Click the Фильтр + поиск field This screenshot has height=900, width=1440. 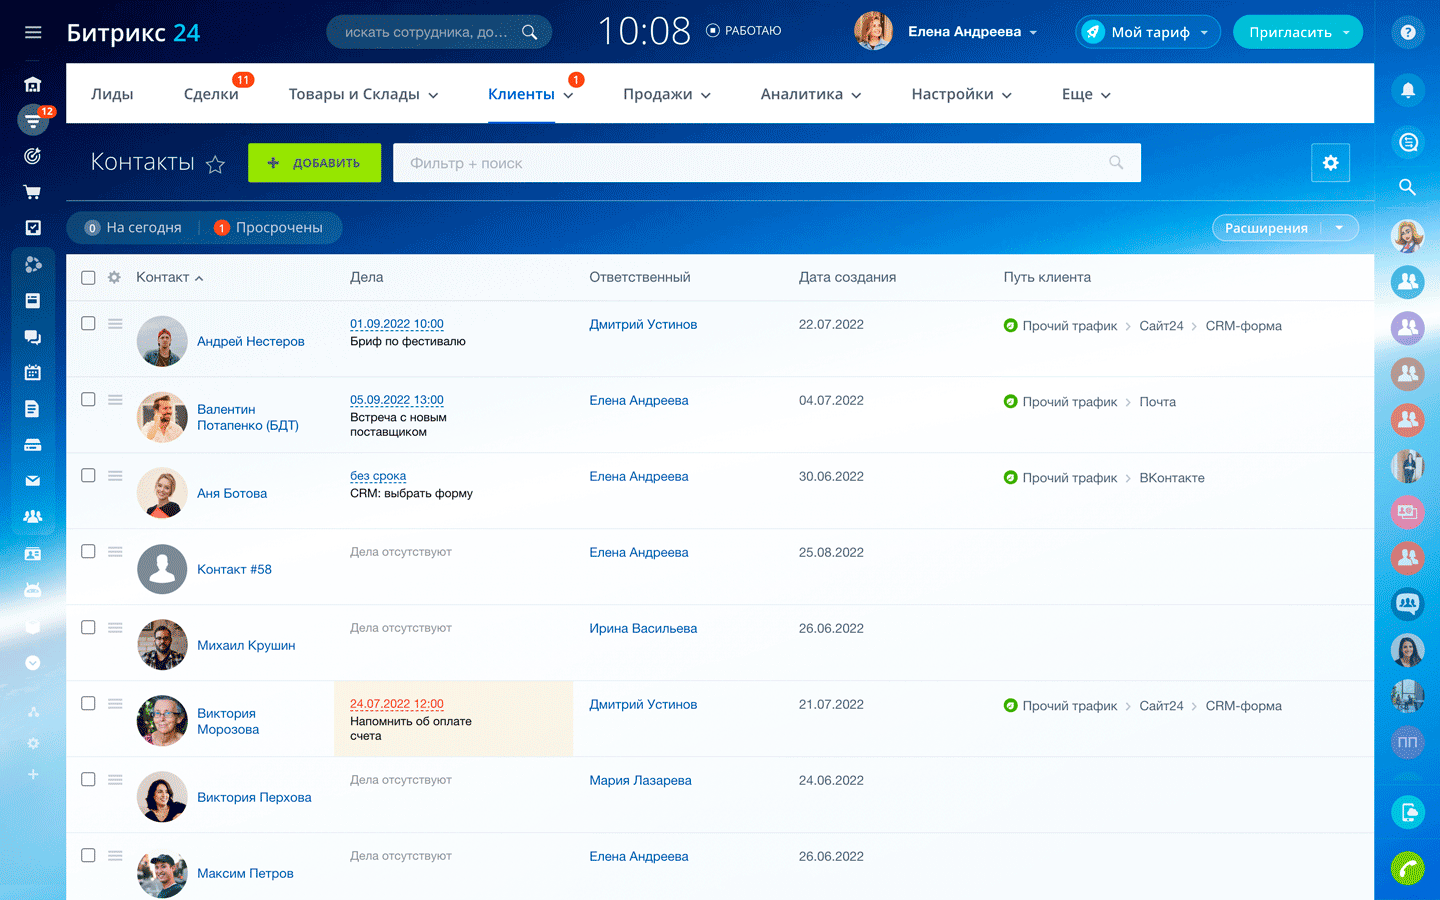pos(750,163)
